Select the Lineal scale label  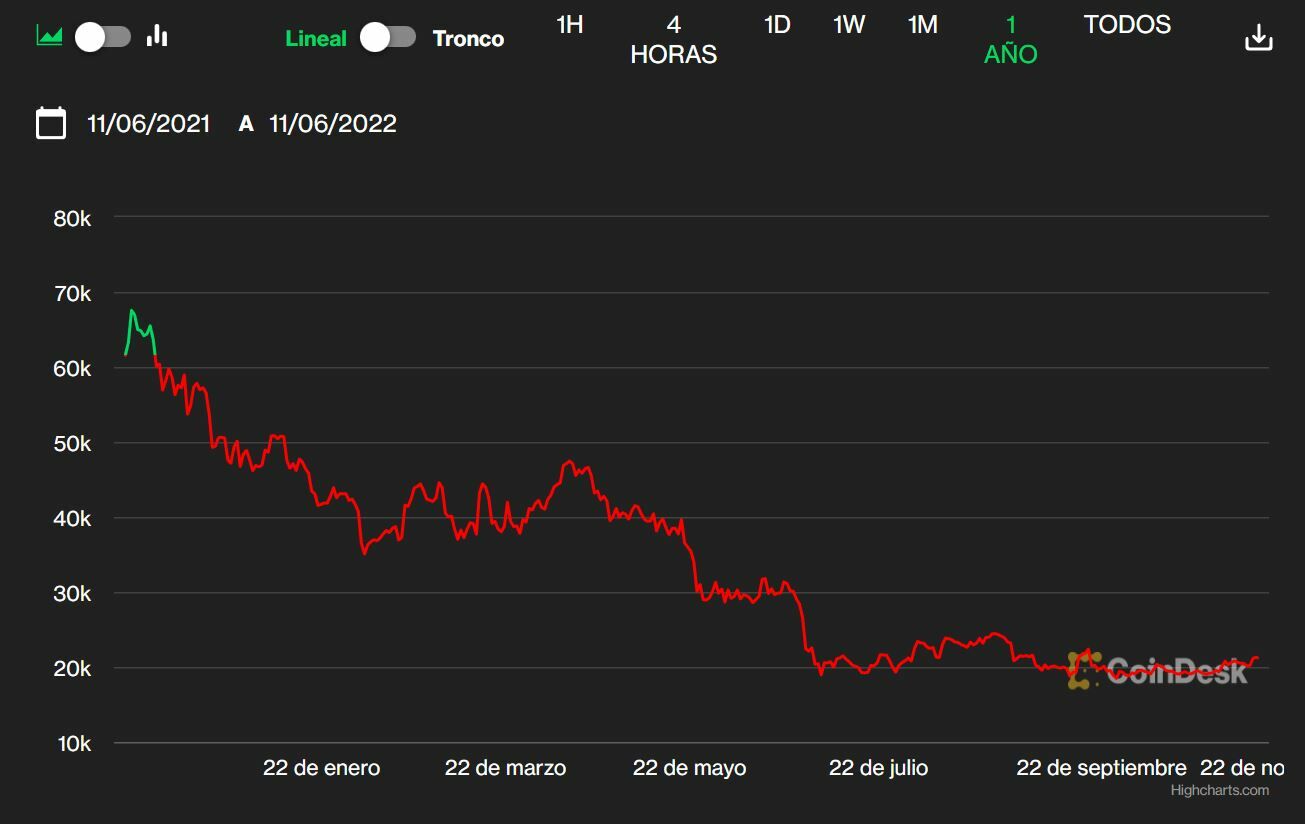(316, 39)
